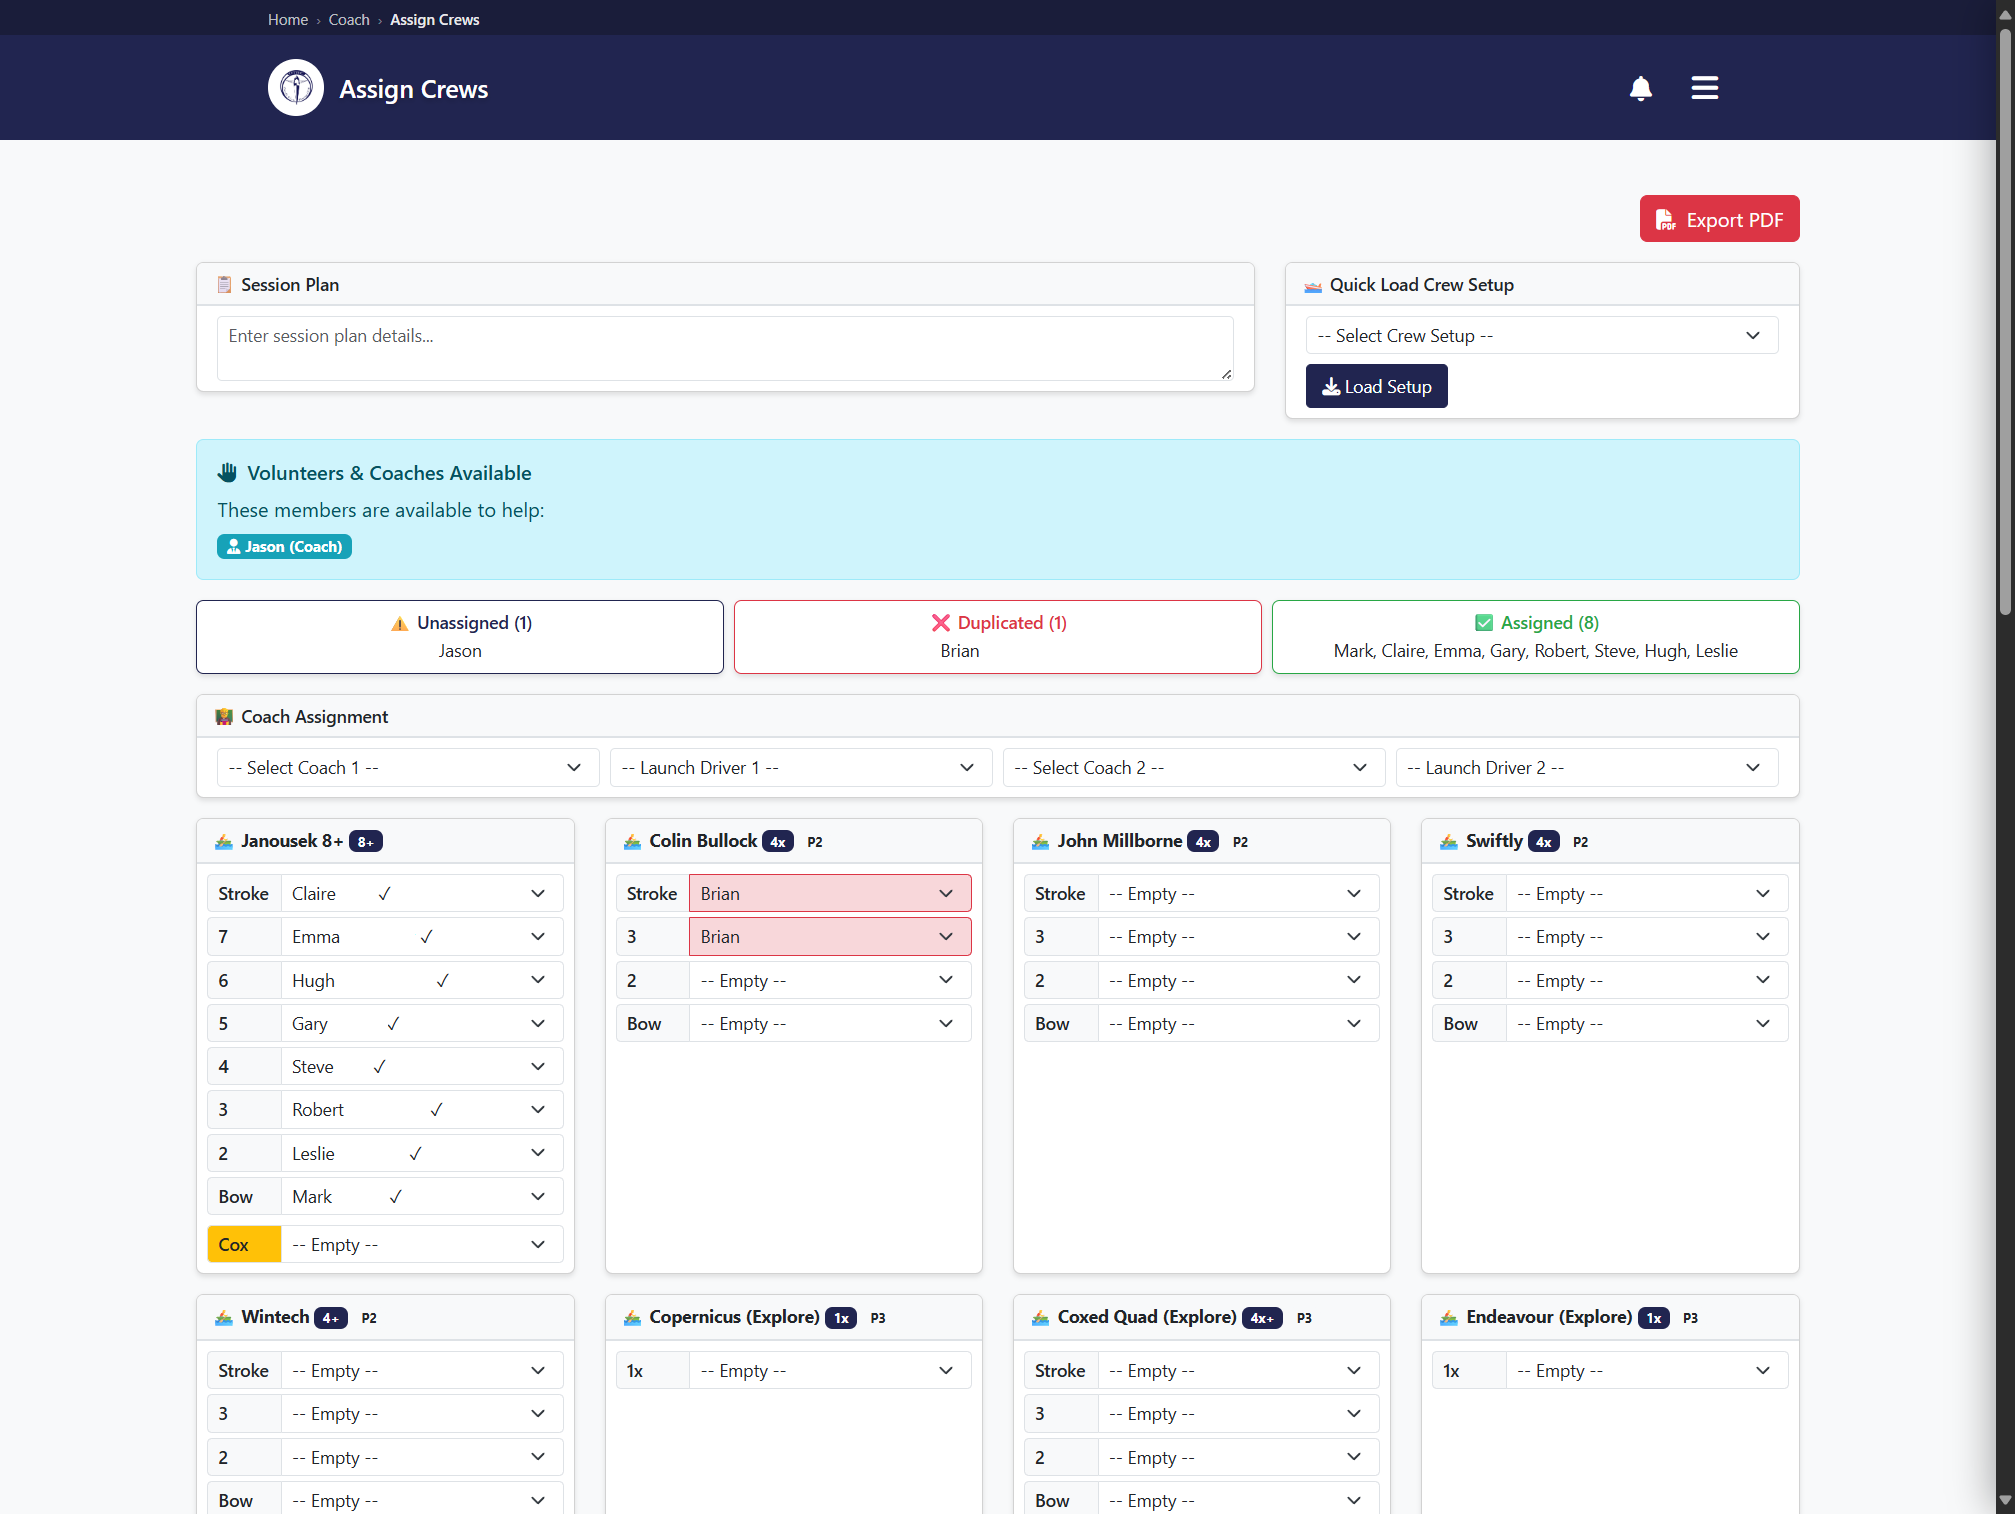Click the Coxed Quad (Explore) boat icon
This screenshot has height=1514, width=2015.
[1040, 1318]
